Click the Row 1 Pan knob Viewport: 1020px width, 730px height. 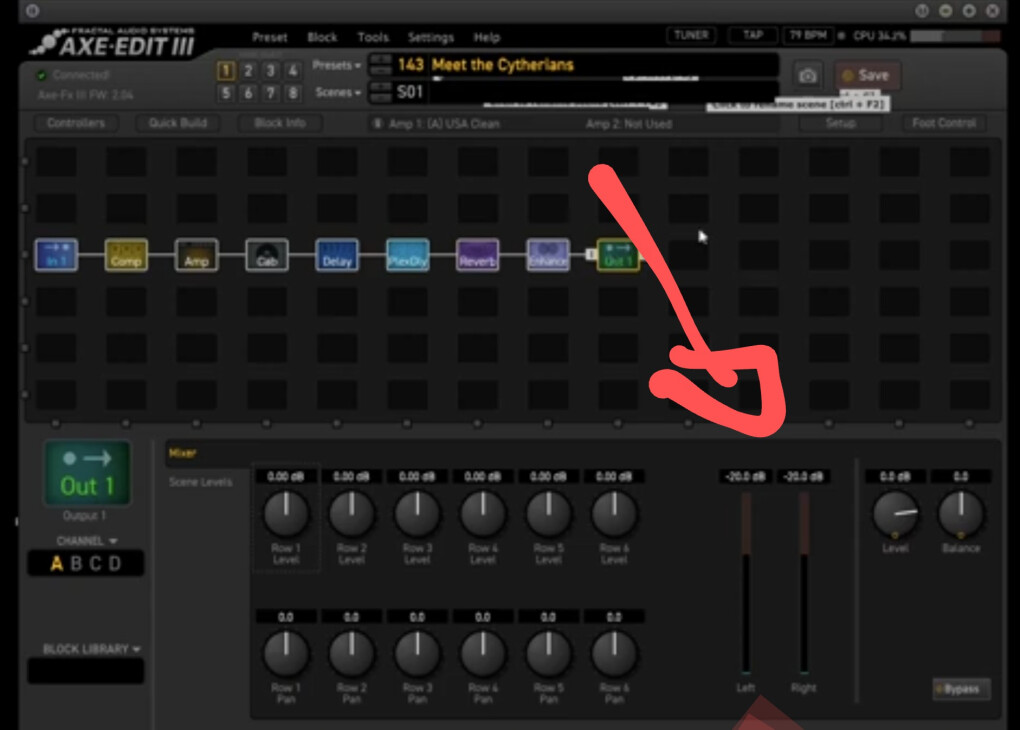click(286, 653)
